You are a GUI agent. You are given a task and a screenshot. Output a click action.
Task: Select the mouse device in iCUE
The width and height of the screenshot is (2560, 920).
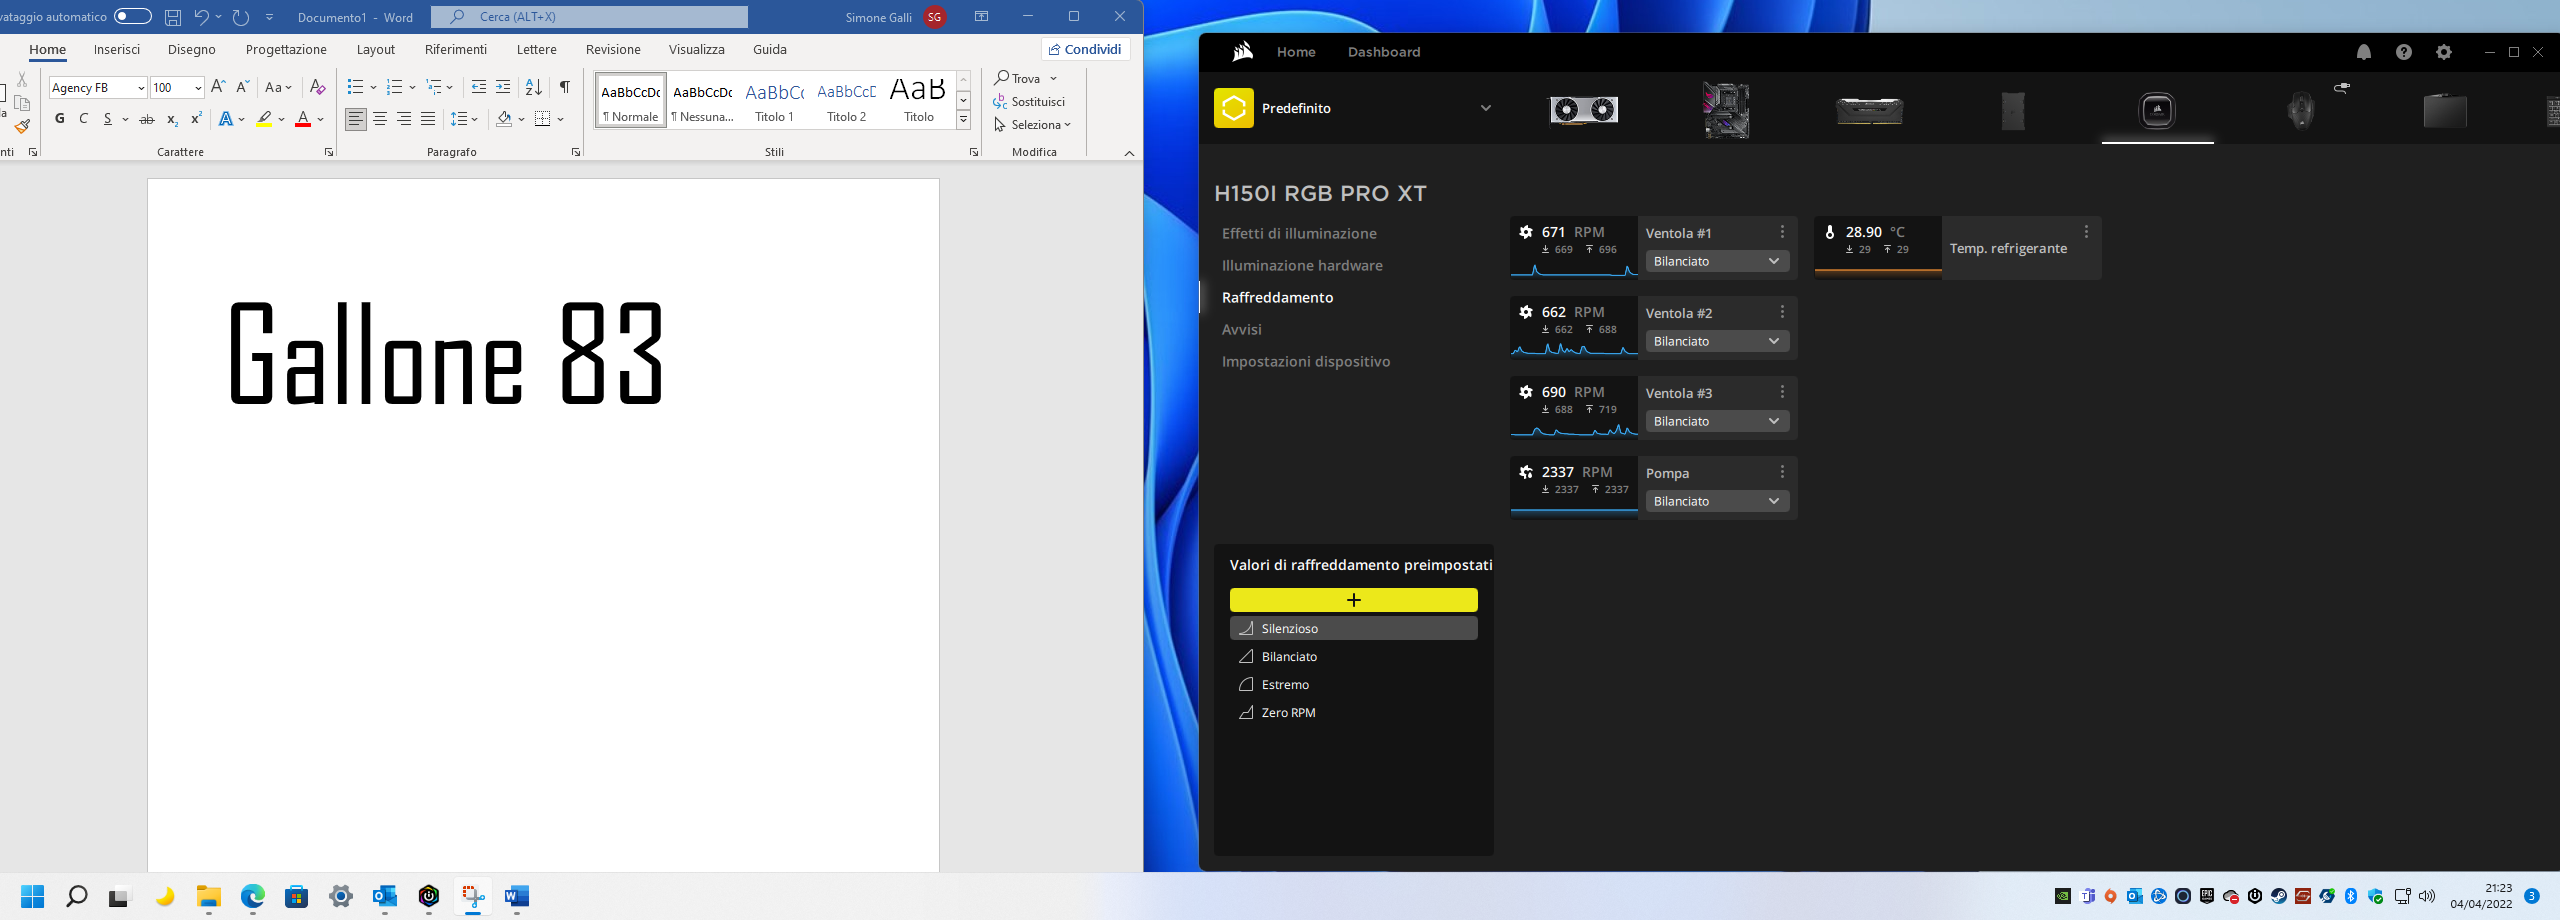2301,109
